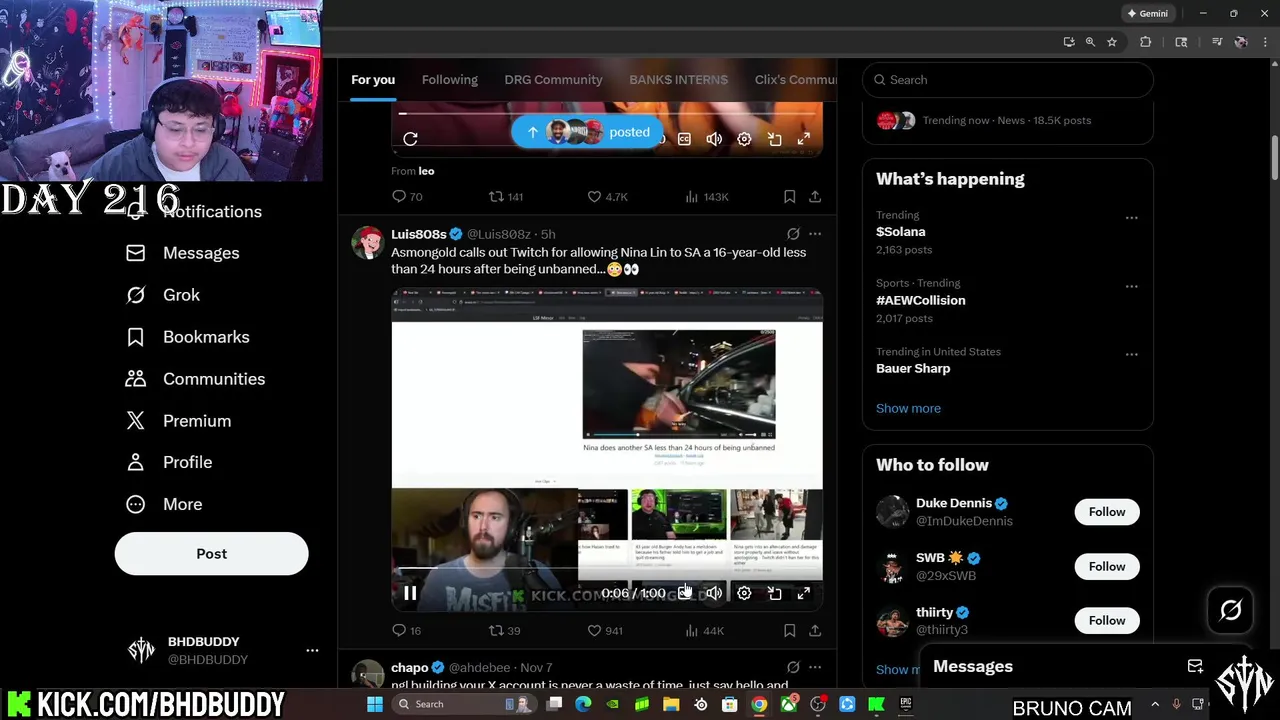Screen dimensions: 1280x720
Task: Ask Grok about the chapo post
Action: coord(793,668)
